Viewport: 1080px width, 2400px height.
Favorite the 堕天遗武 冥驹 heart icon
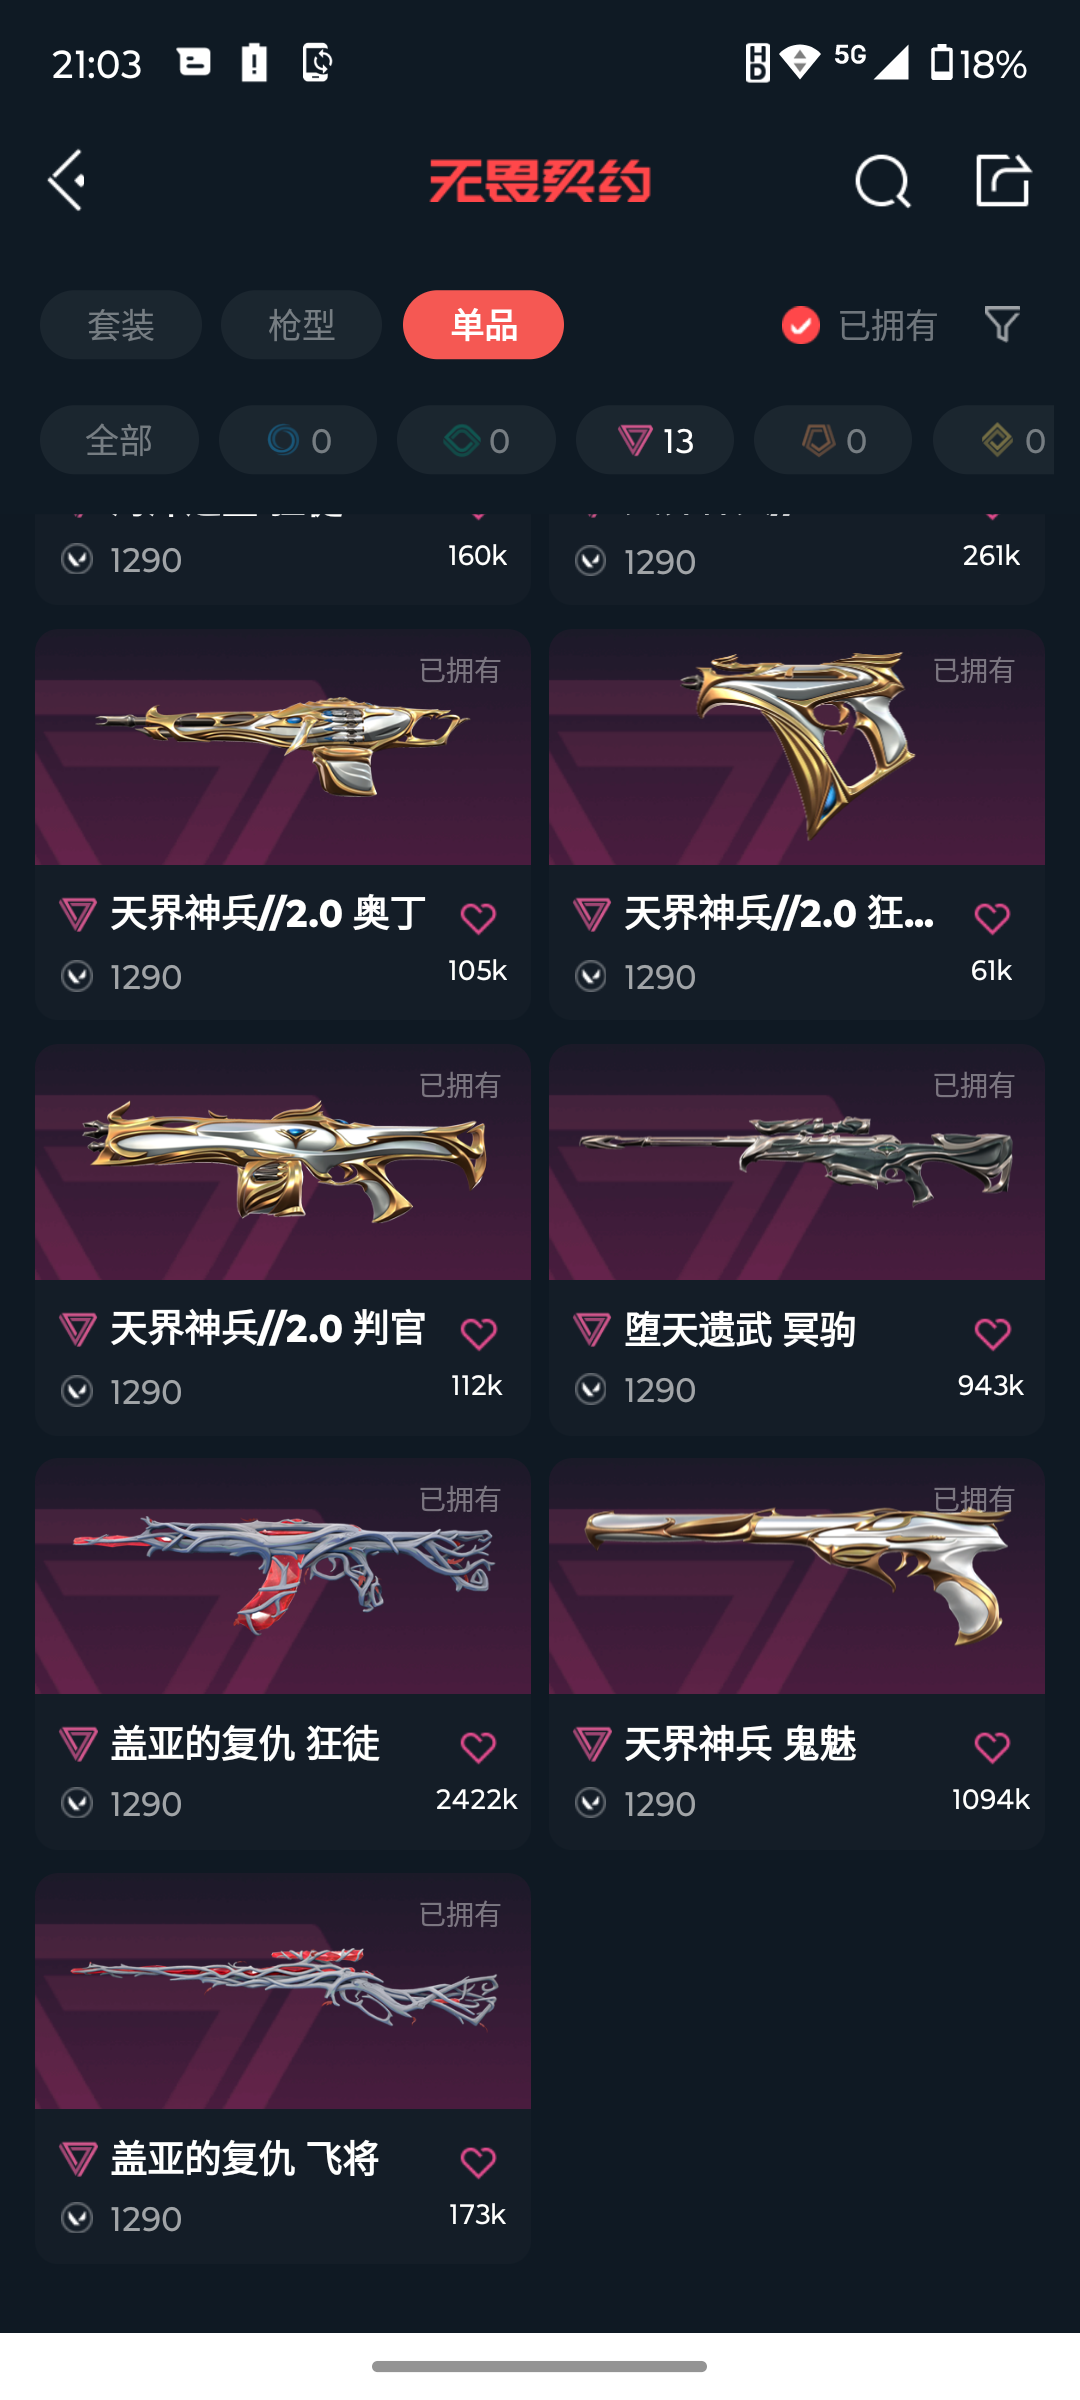(x=992, y=1333)
